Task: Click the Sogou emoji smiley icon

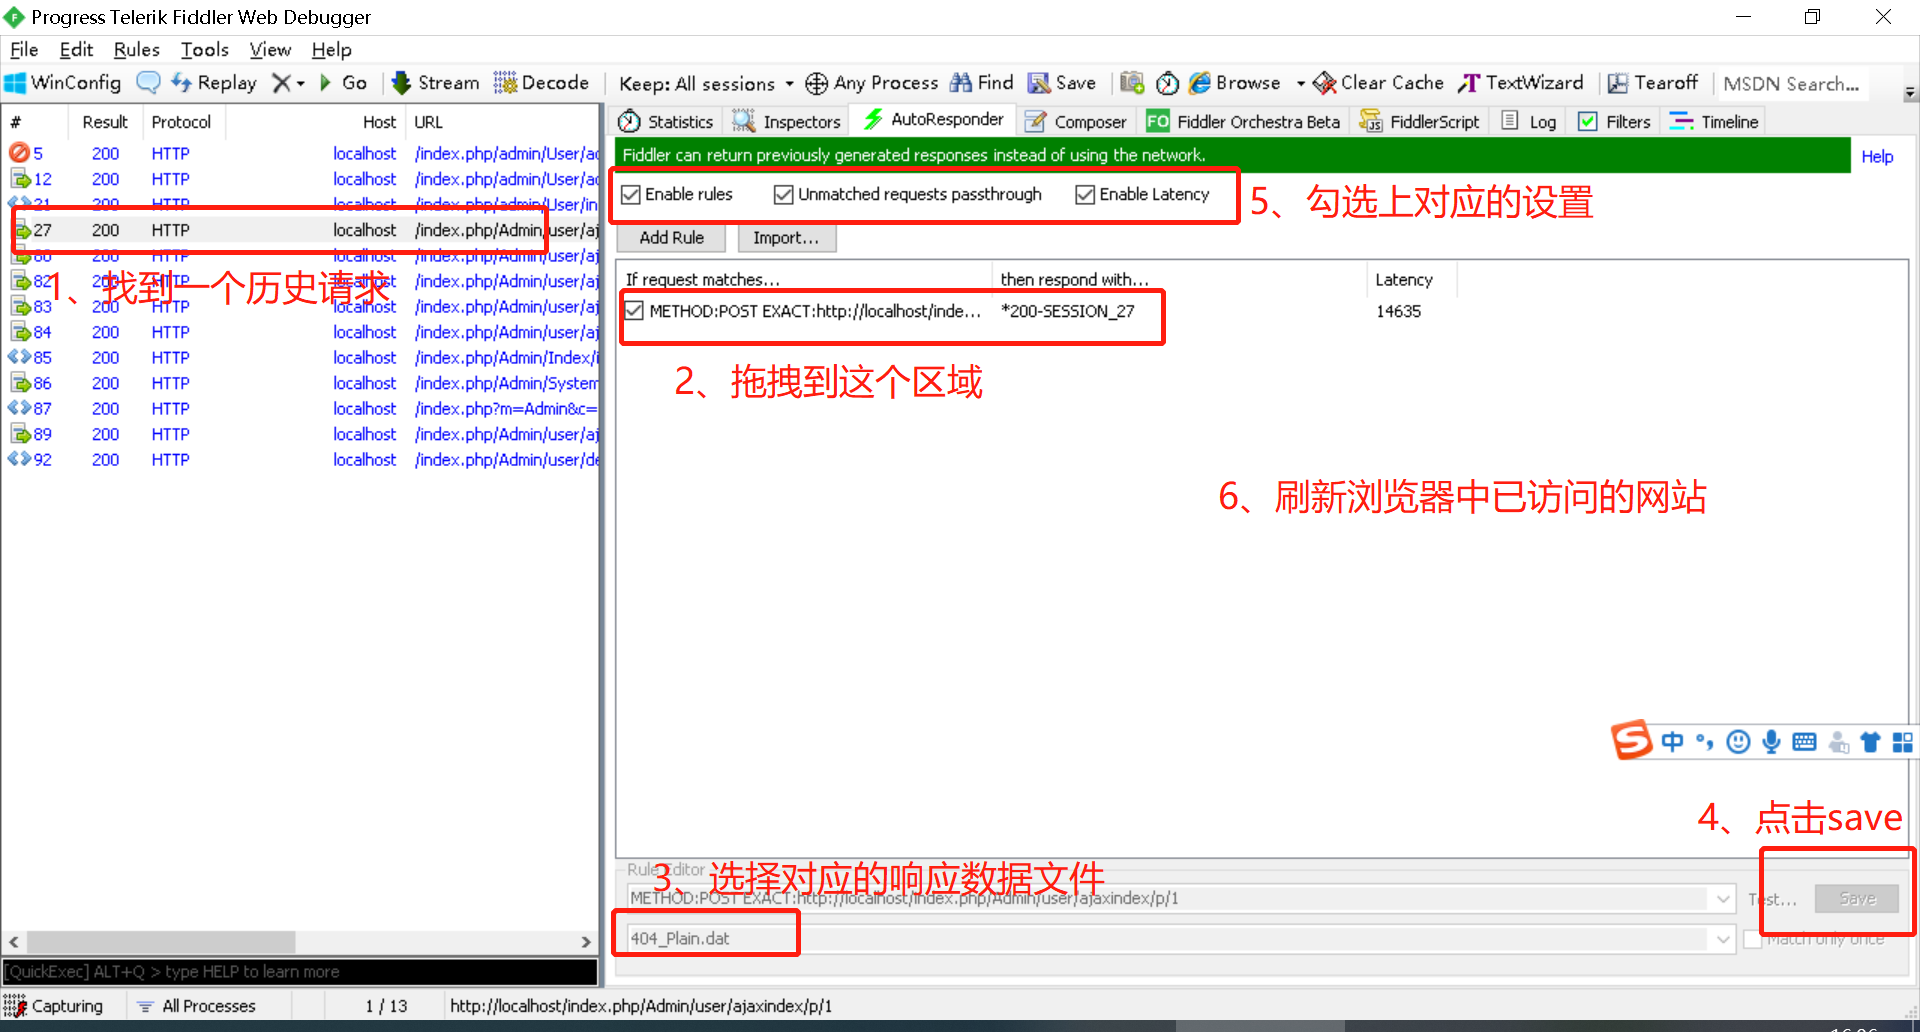Action: (x=1739, y=741)
